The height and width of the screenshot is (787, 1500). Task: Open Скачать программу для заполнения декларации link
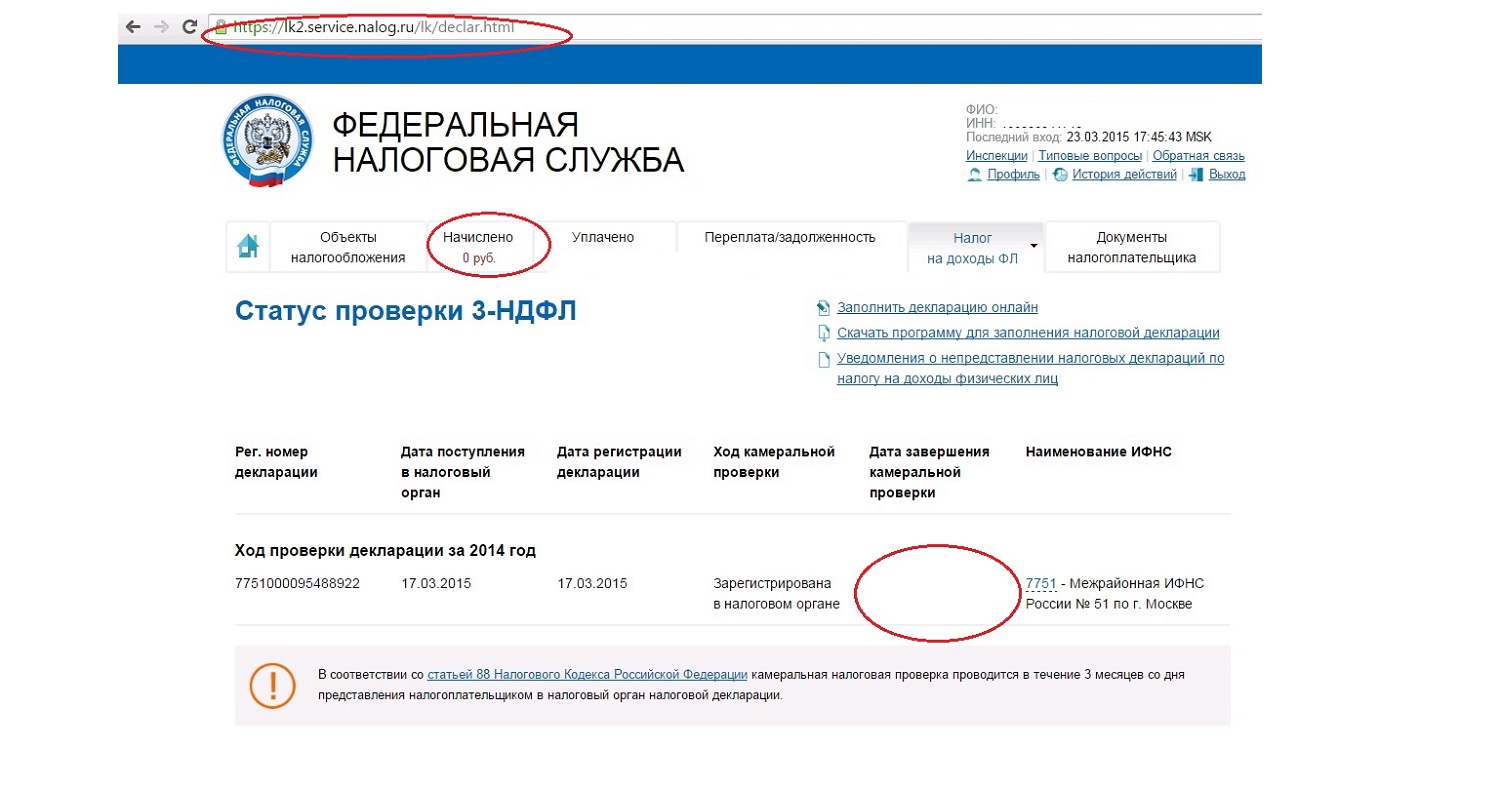(x=1028, y=333)
